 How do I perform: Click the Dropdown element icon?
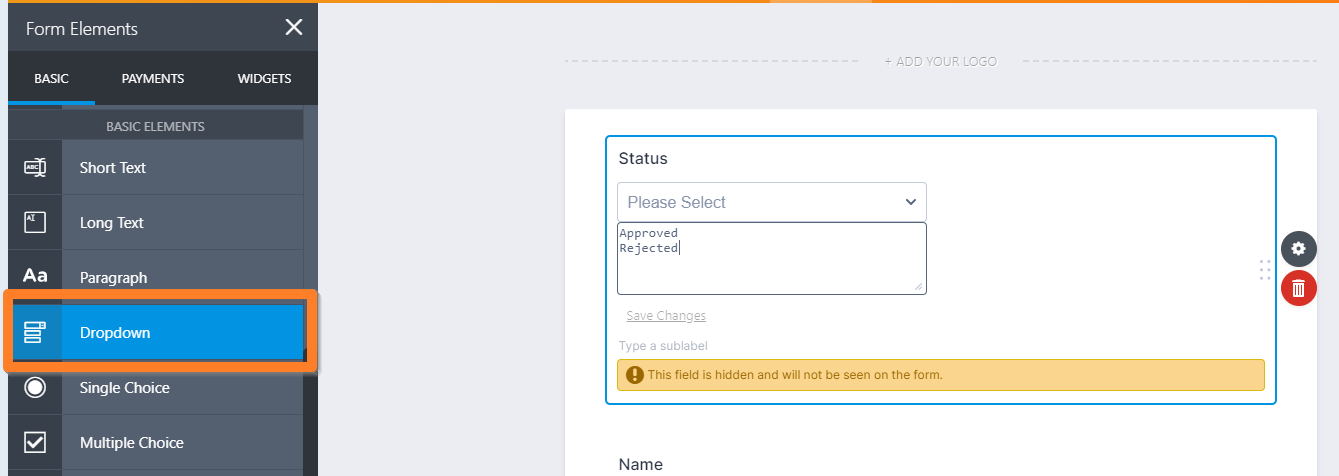(x=35, y=333)
